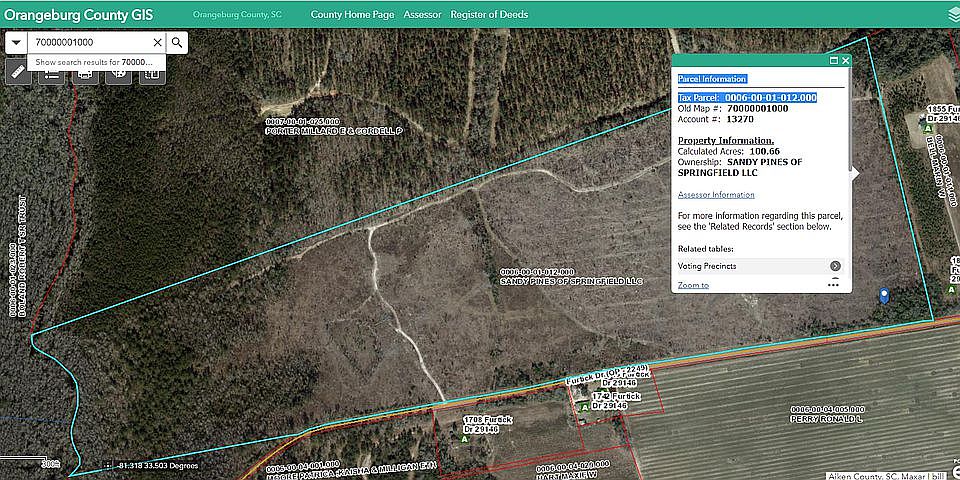The width and height of the screenshot is (960, 480).
Task: Select the 'Show search results' suggestion
Action: click(94, 61)
